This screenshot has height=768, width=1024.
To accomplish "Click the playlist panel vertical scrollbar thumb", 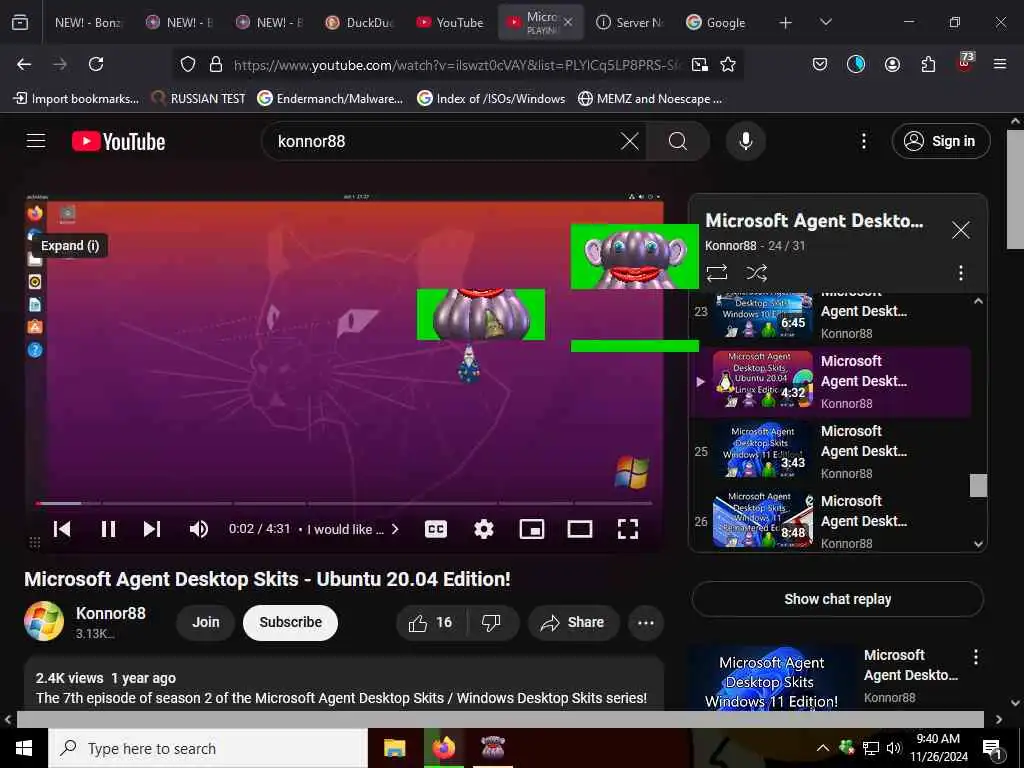I will click(x=978, y=485).
